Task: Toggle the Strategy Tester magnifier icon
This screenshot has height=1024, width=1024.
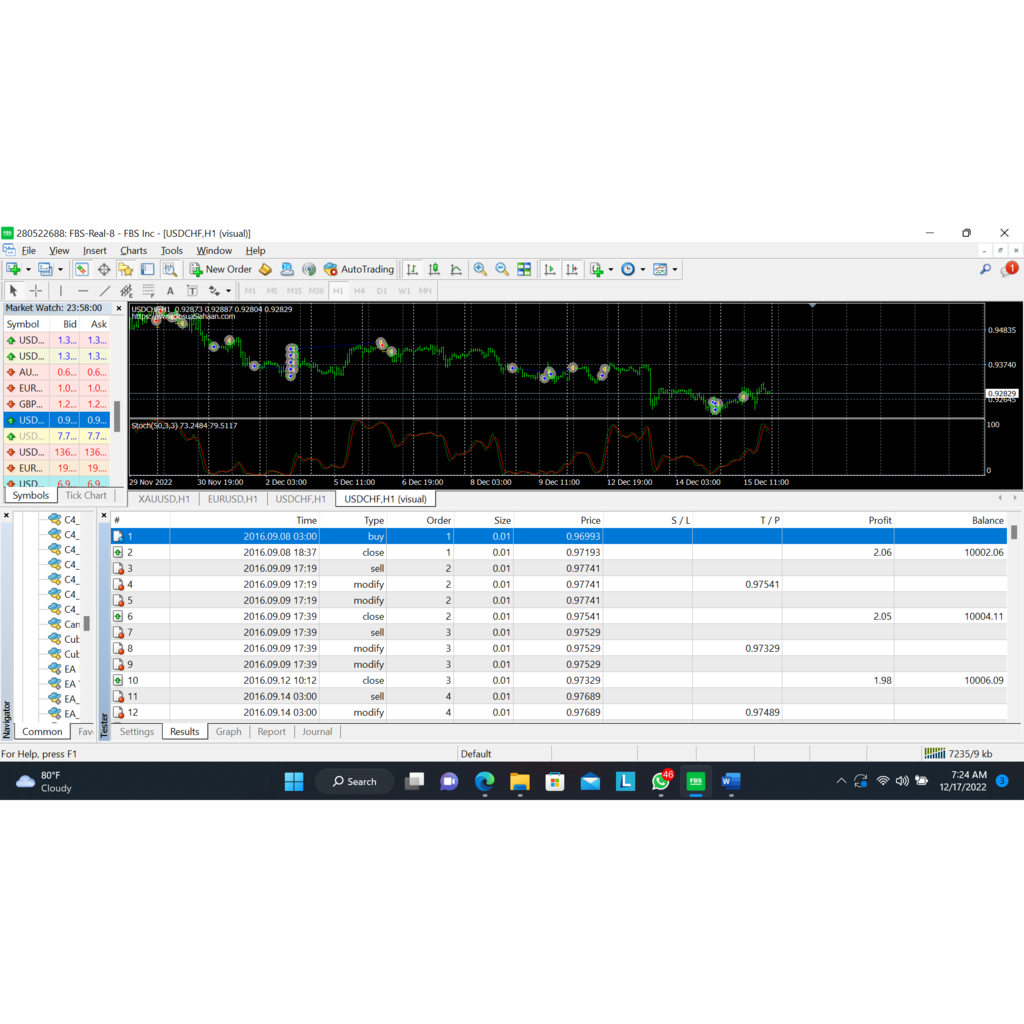Action: [170, 269]
